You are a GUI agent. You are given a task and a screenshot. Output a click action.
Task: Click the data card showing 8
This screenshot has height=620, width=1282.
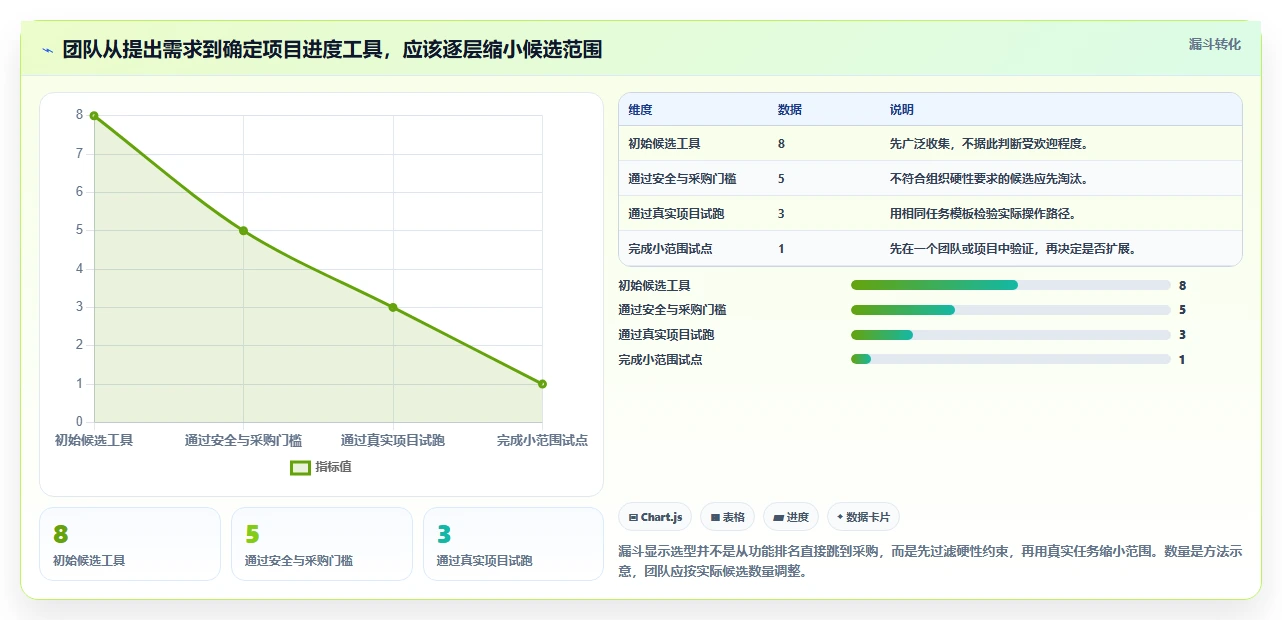pos(130,544)
